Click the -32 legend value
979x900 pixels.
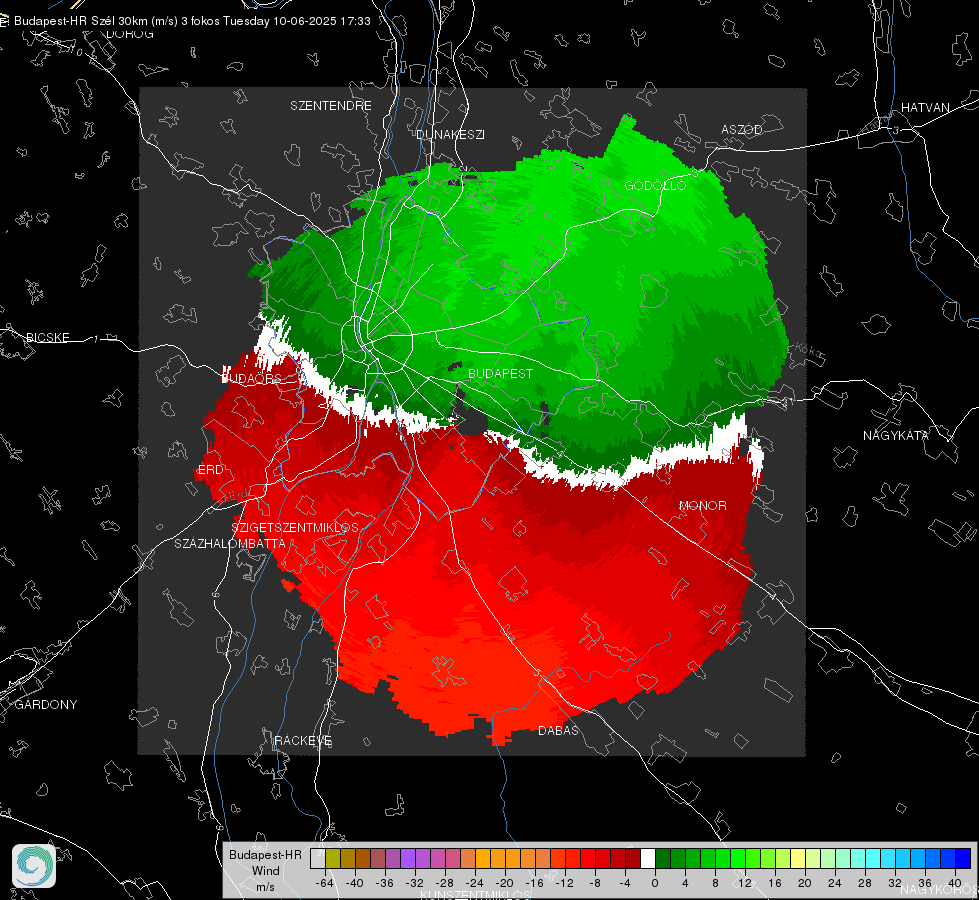click(x=415, y=883)
